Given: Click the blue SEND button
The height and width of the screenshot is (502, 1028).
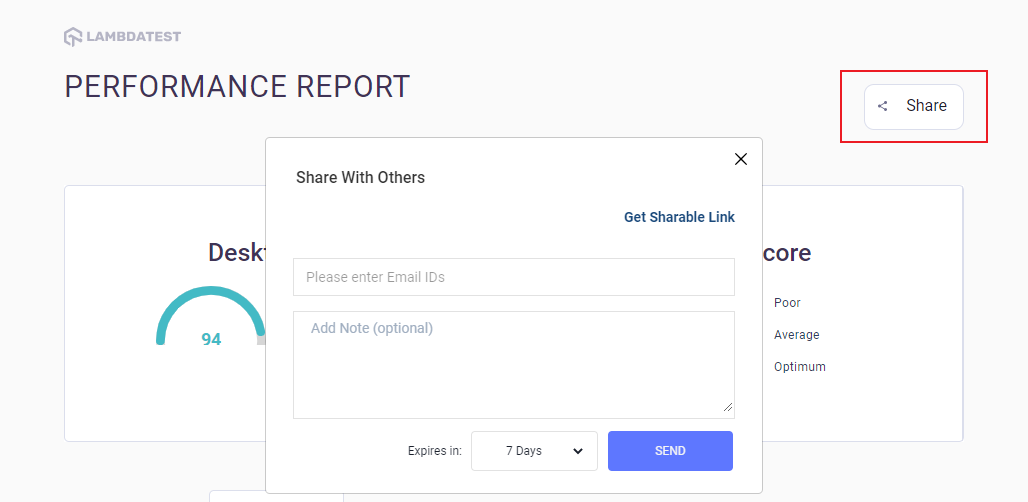Looking at the screenshot, I should (670, 451).
